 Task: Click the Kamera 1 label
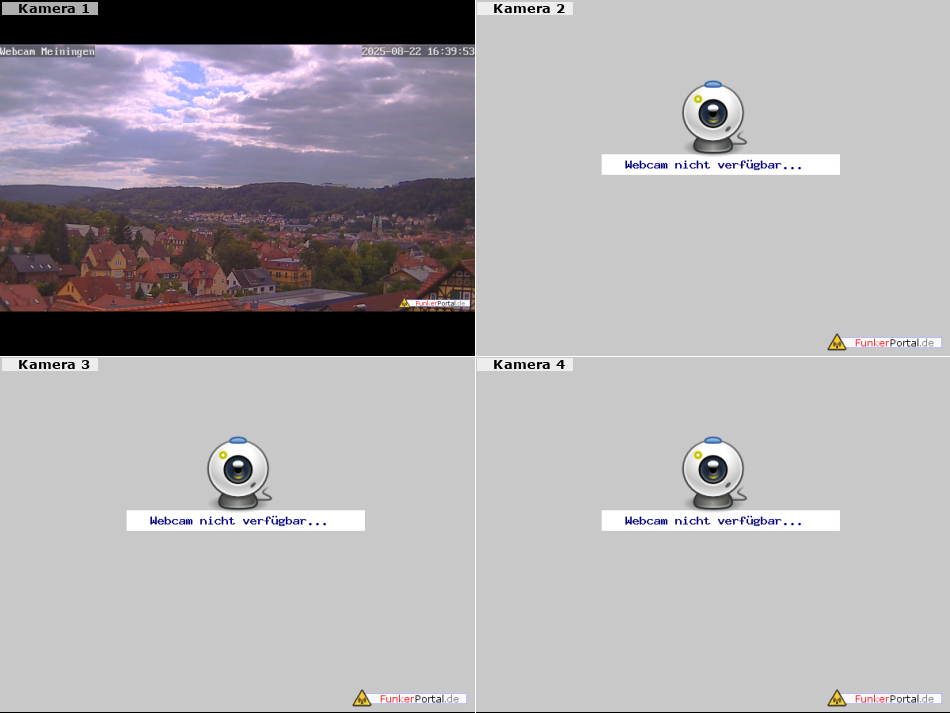(50, 8)
